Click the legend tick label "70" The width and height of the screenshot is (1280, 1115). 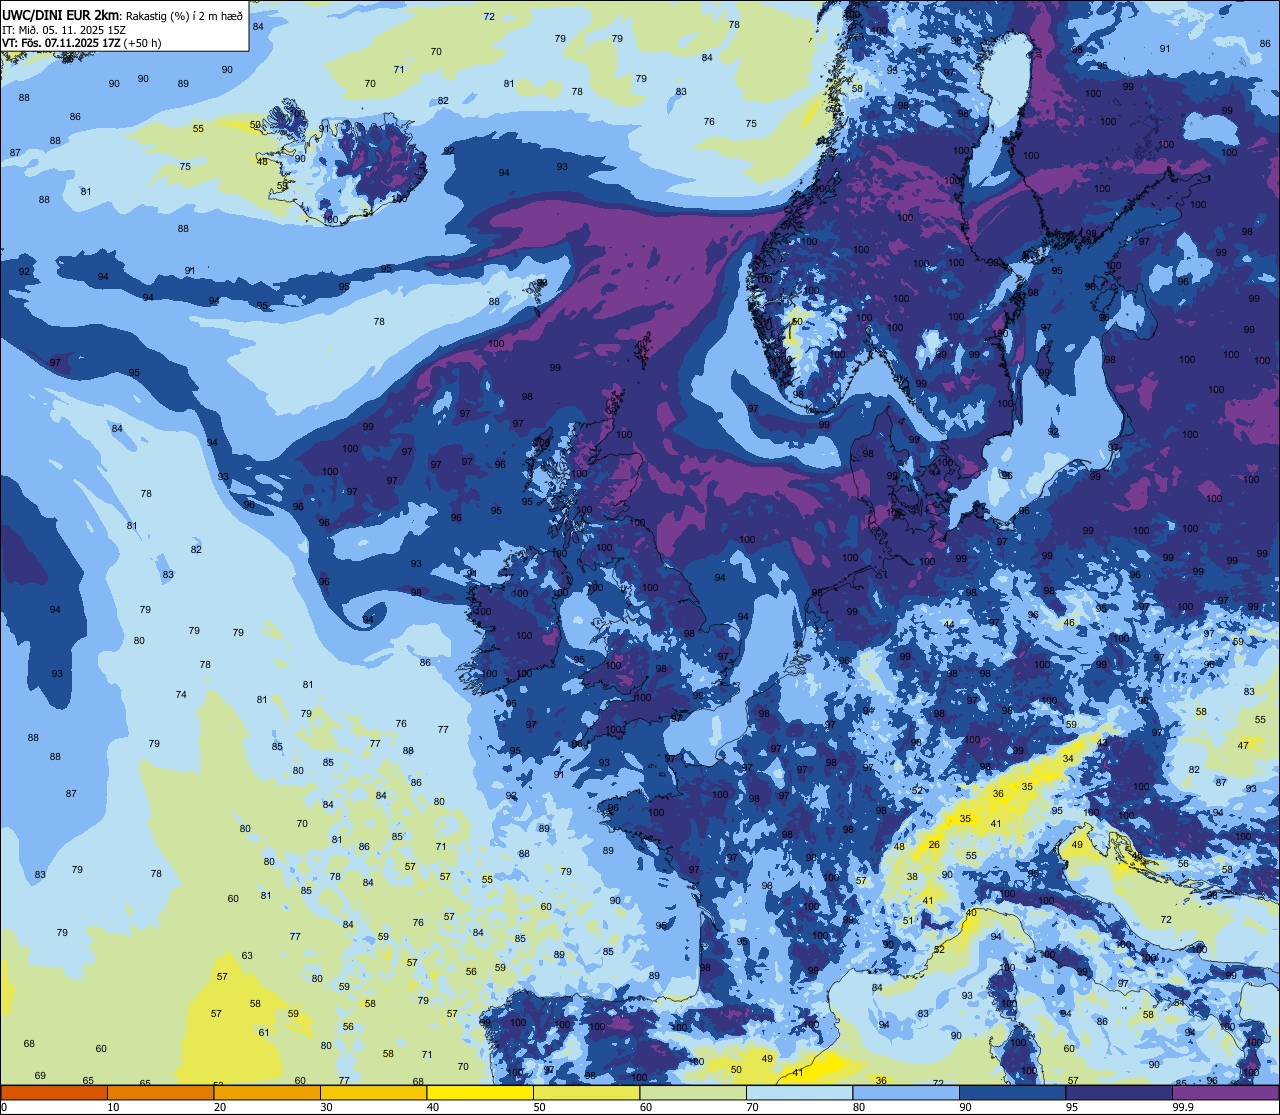pos(752,1107)
